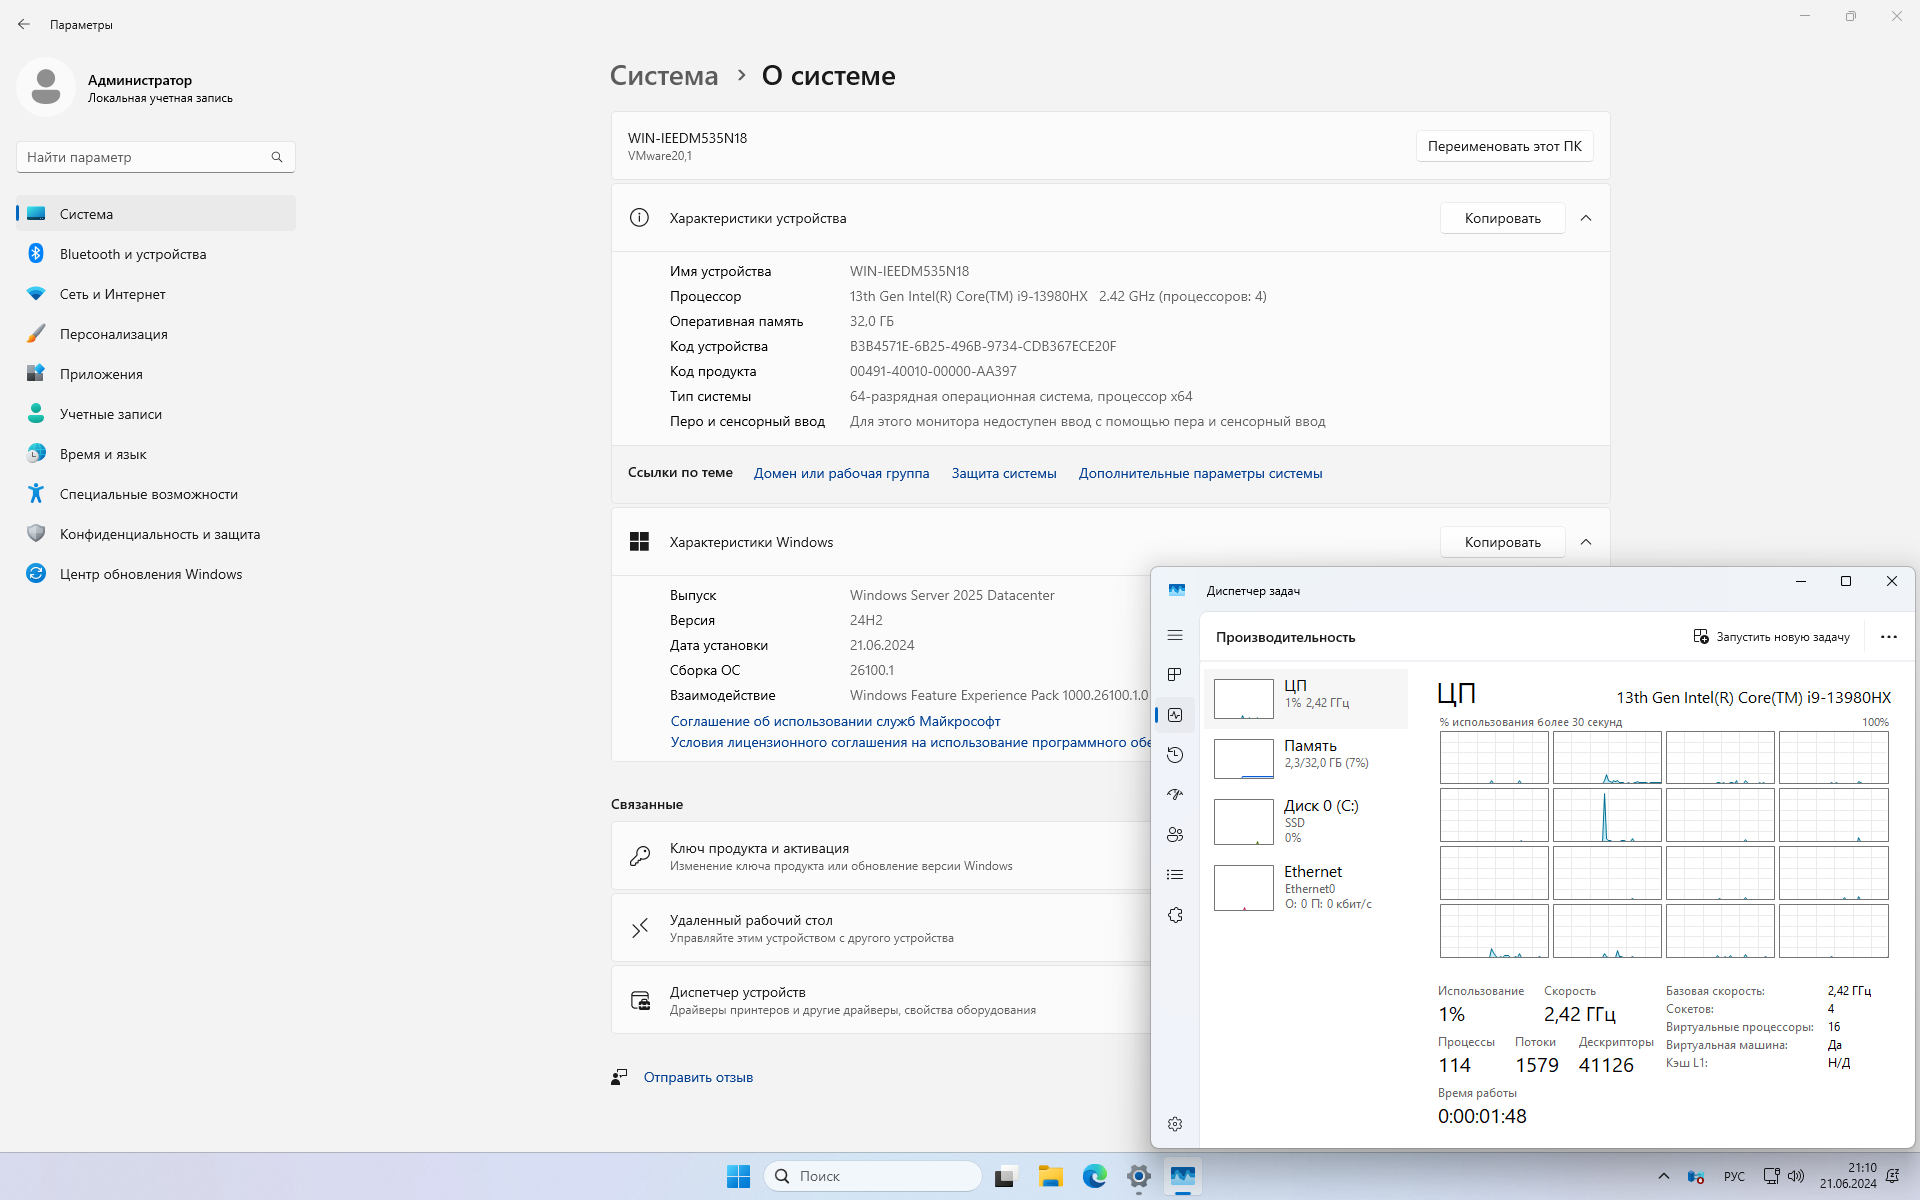Open File Explorer from taskbar
The image size is (1920, 1200).
1050,1176
